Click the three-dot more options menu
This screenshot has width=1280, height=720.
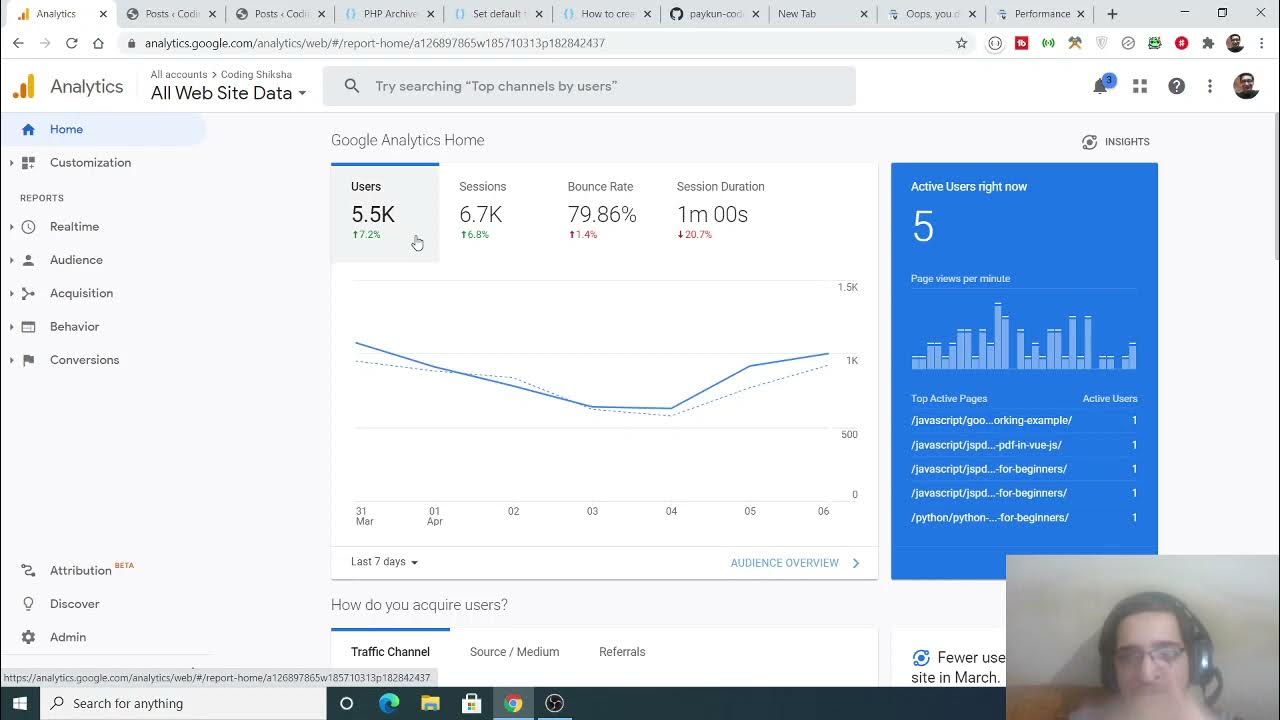[x=1210, y=87]
